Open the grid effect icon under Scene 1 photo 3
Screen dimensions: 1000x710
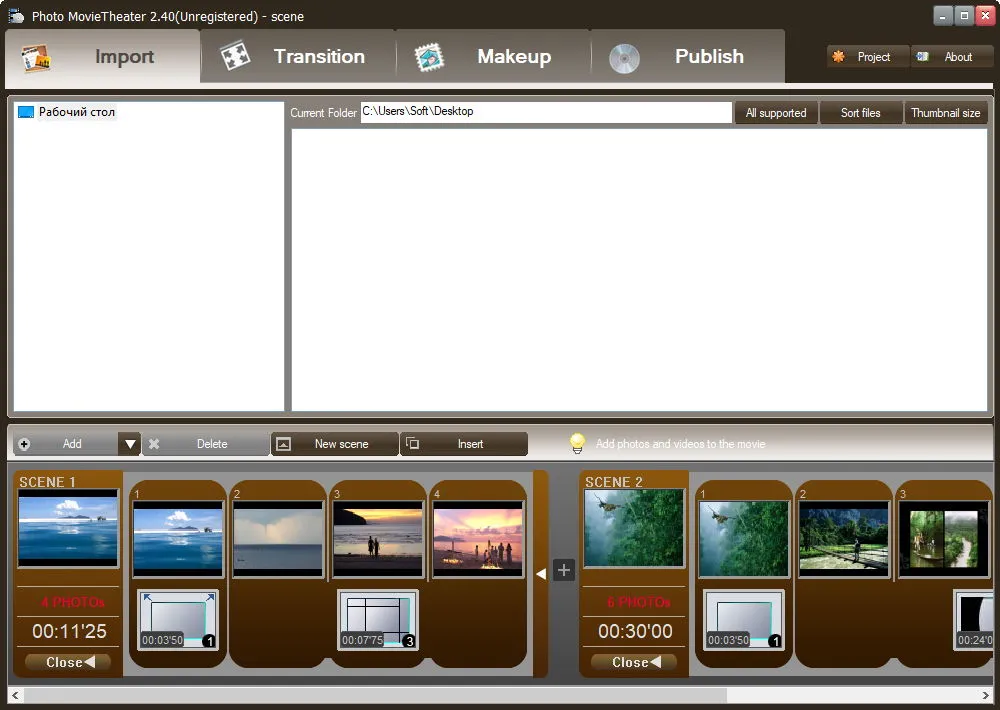pos(378,620)
